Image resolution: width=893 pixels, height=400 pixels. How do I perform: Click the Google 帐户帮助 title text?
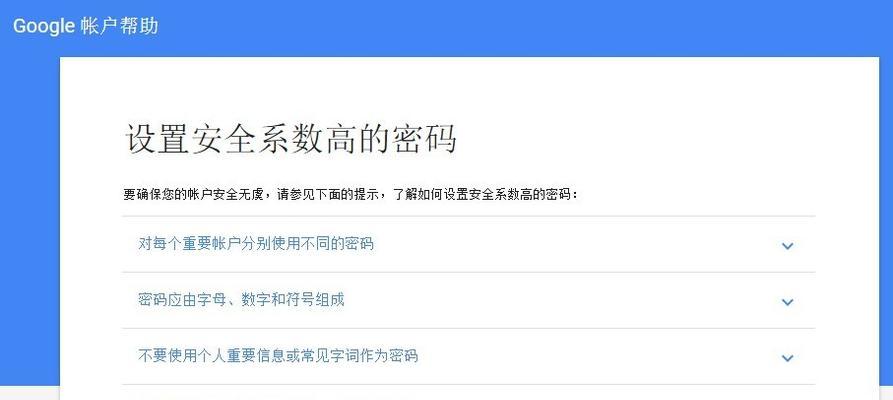85,26
